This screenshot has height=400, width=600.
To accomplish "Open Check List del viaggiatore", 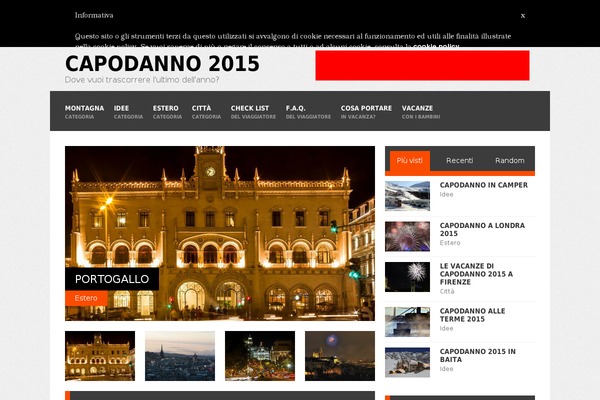I will click(253, 112).
